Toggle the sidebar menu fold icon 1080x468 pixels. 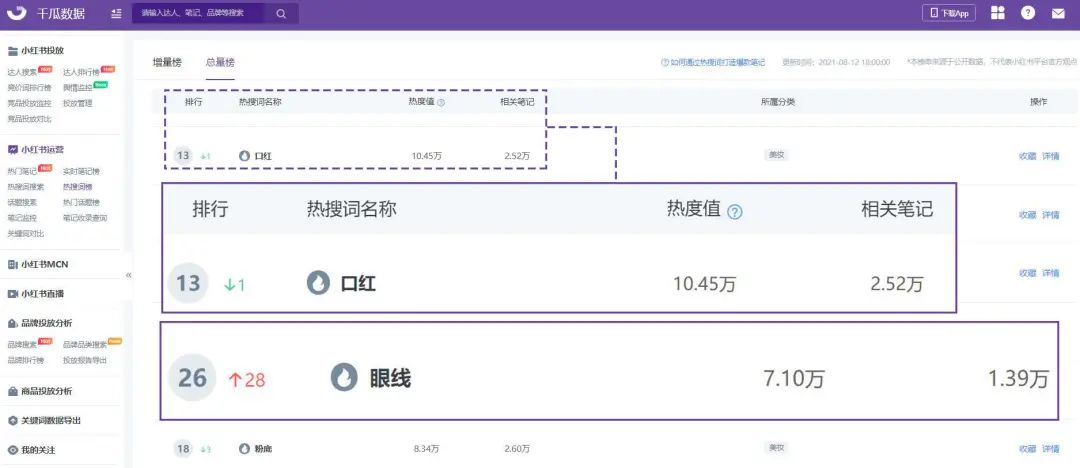tap(116, 14)
